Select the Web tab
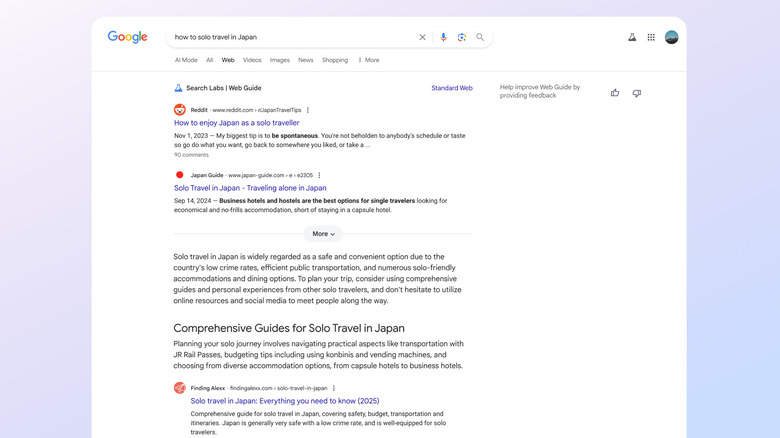780x438 pixels. pos(228,60)
